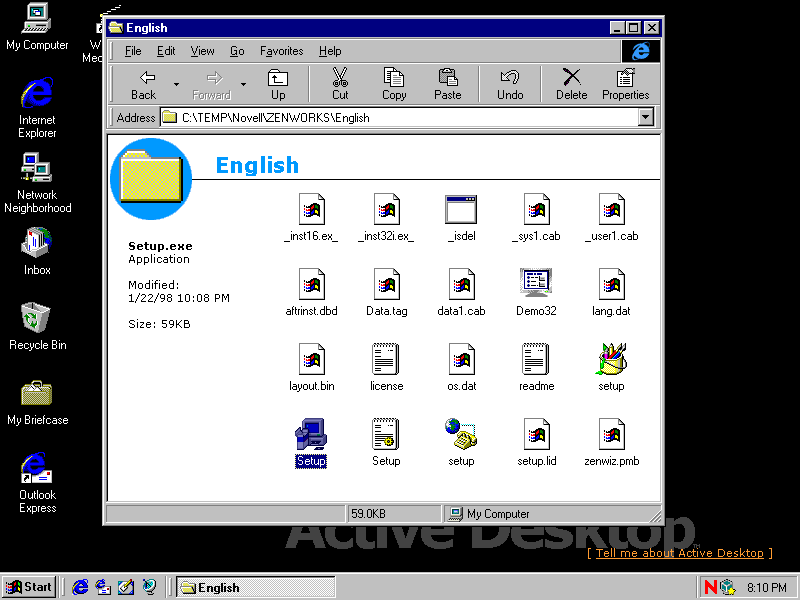This screenshot has height=600, width=800.
Task: Open the File menu
Action: pyautogui.click(x=133, y=51)
